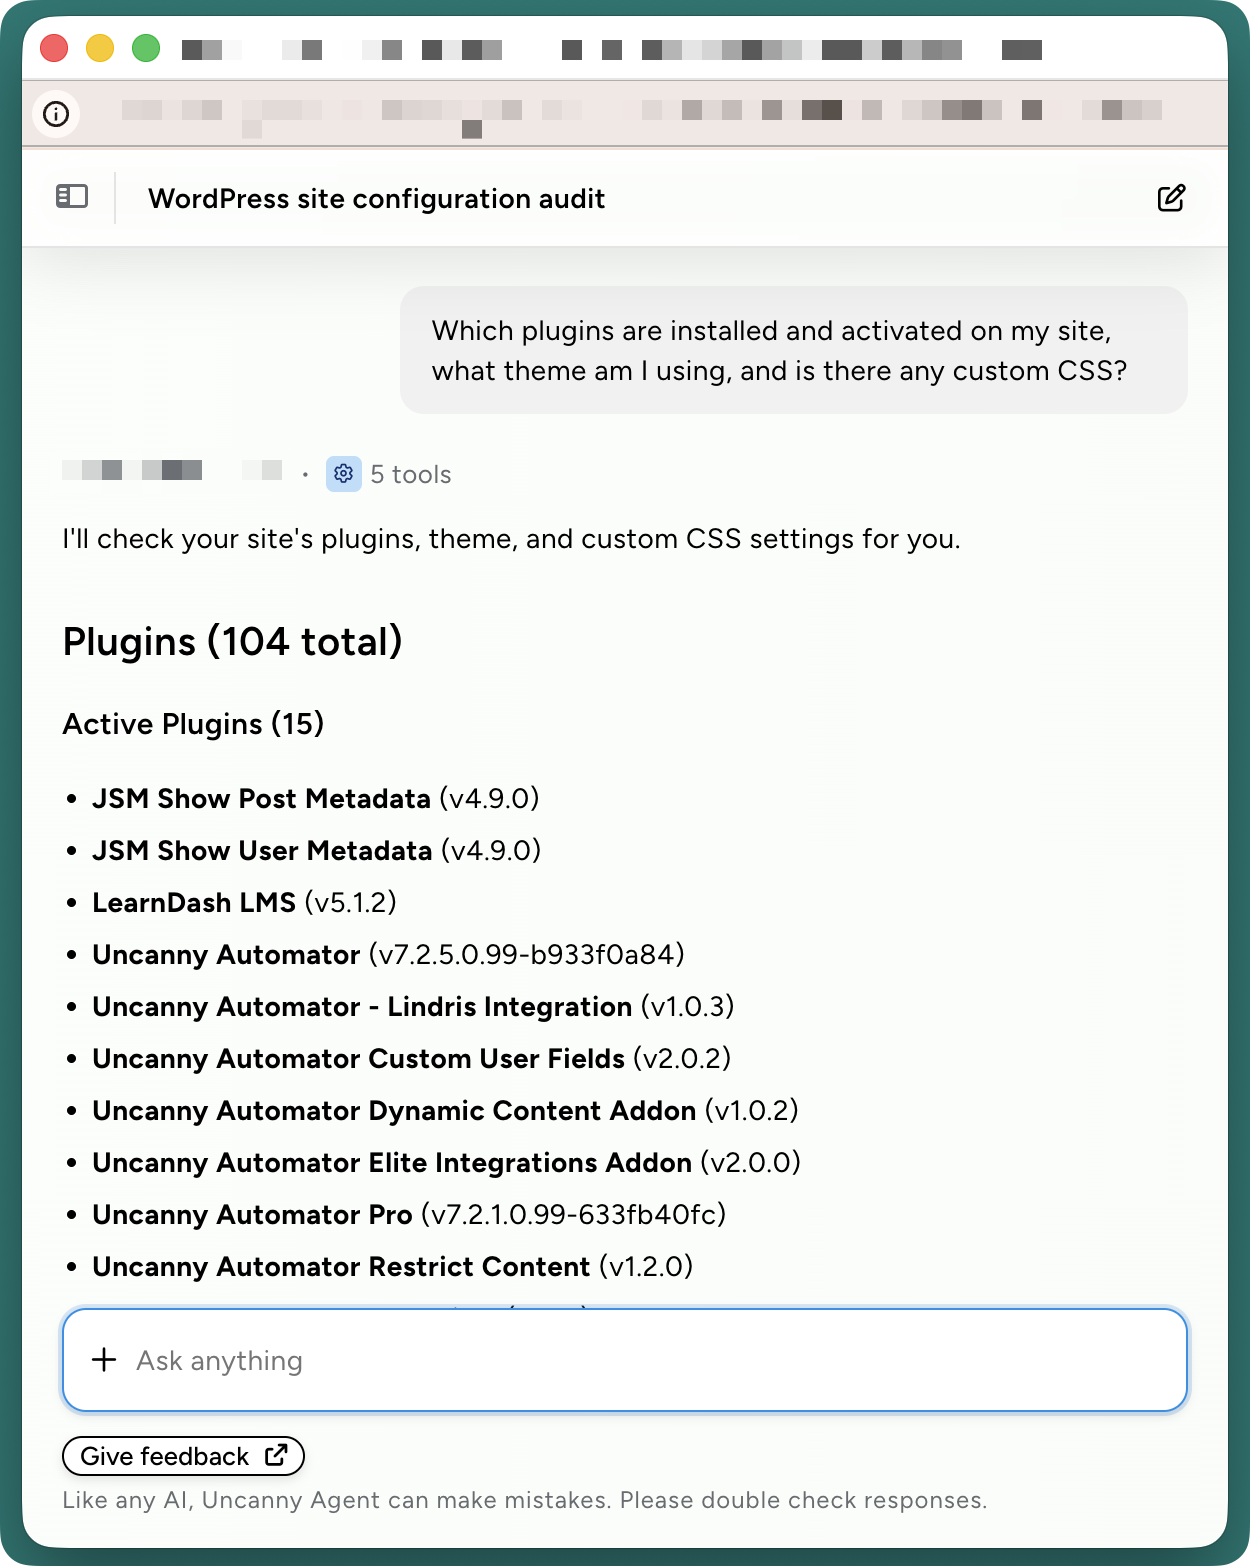Click the red close window button
The height and width of the screenshot is (1566, 1250).
point(54,48)
